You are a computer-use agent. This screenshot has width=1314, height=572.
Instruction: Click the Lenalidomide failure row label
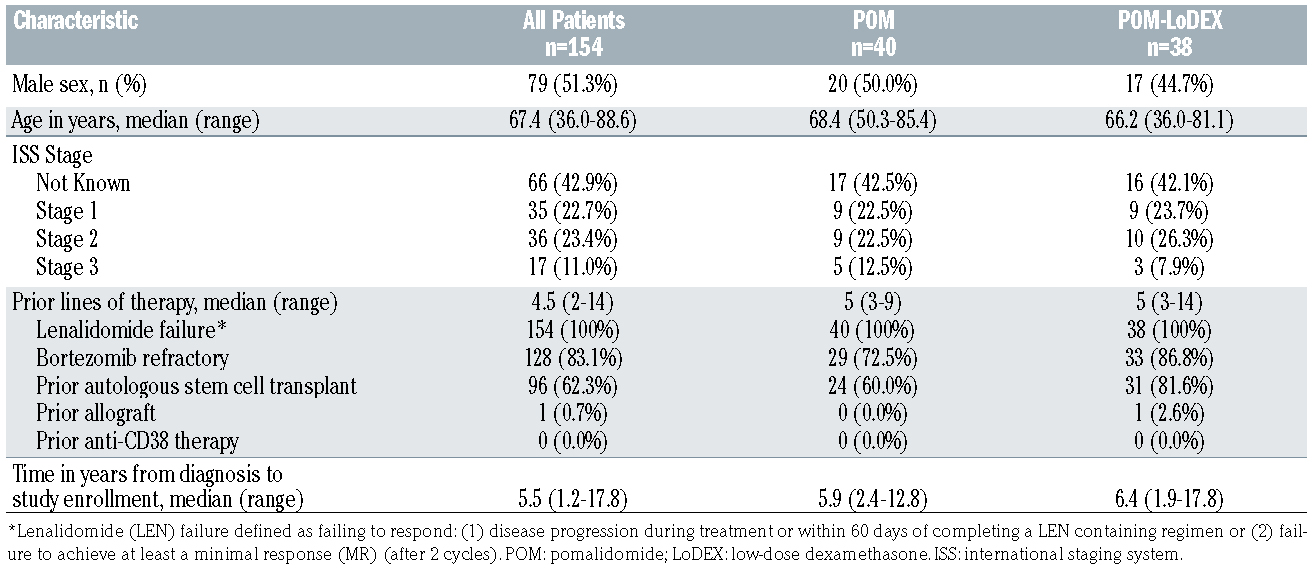[135, 330]
